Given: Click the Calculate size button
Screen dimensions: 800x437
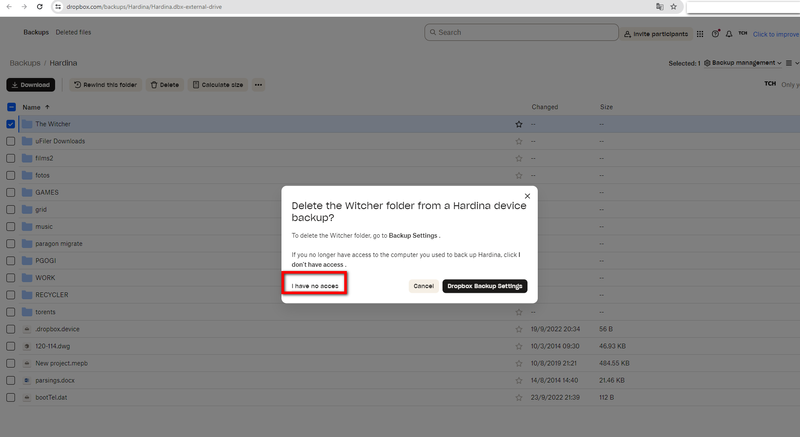Looking at the screenshot, I should tap(218, 85).
